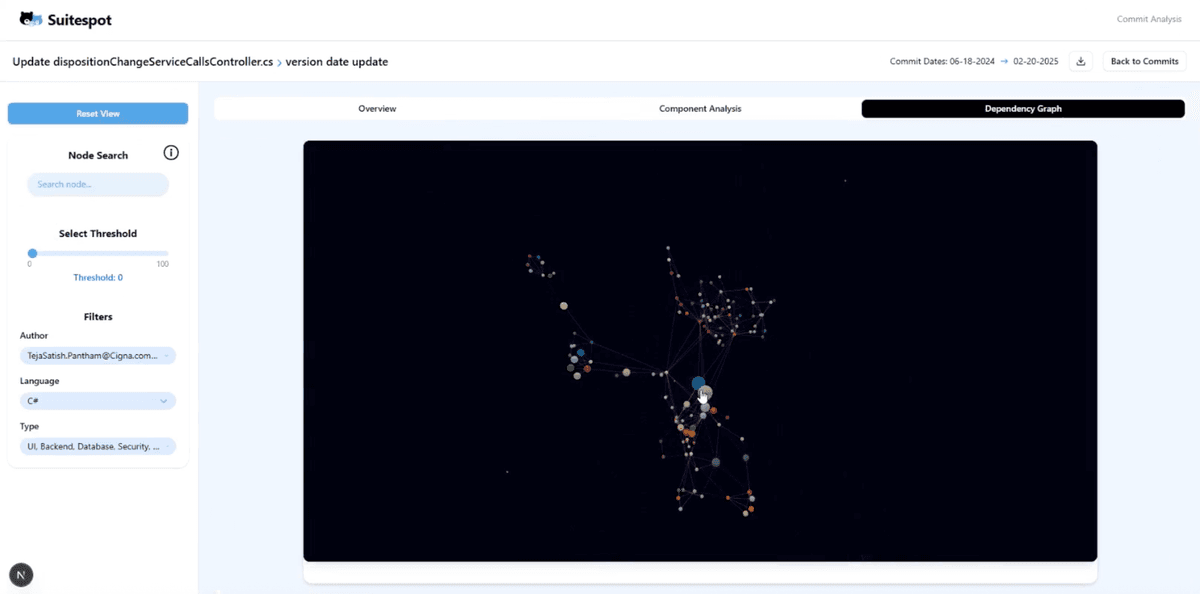
Task: Select the isolated beige node at upper left
Action: tap(564, 306)
